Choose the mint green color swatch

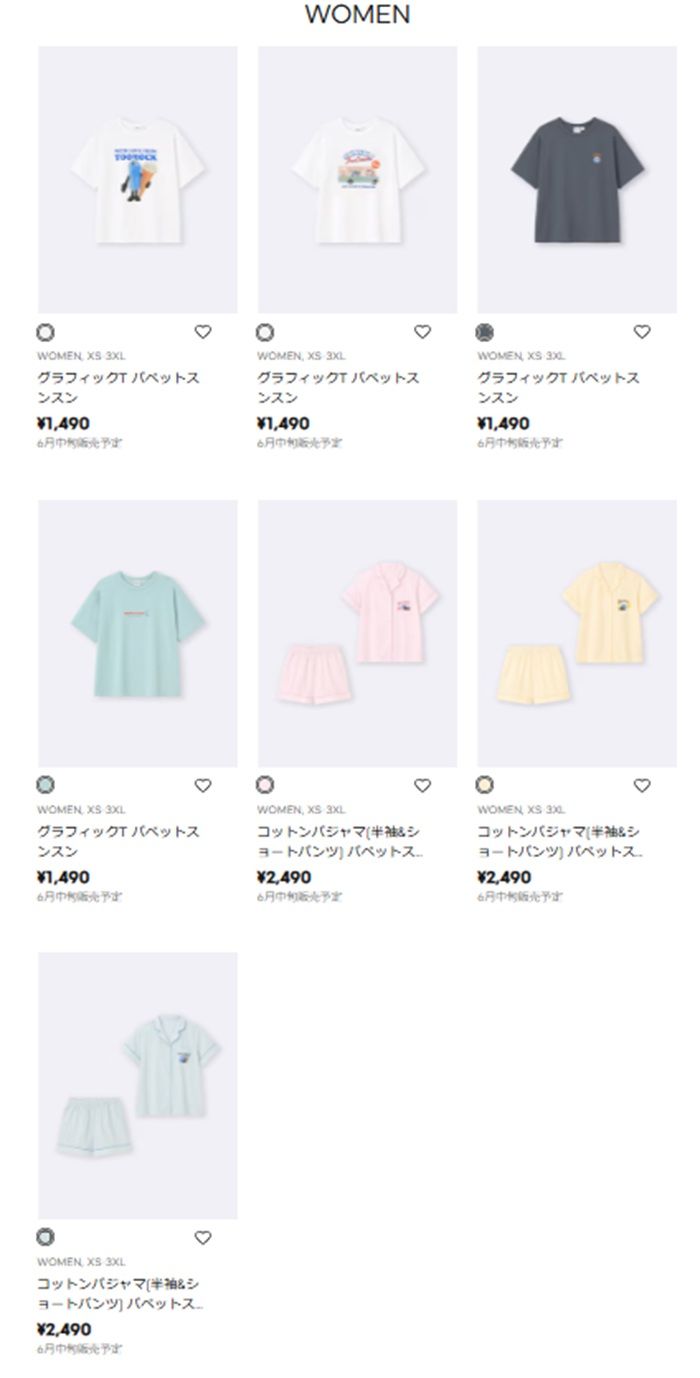pyautogui.click(x=46, y=786)
